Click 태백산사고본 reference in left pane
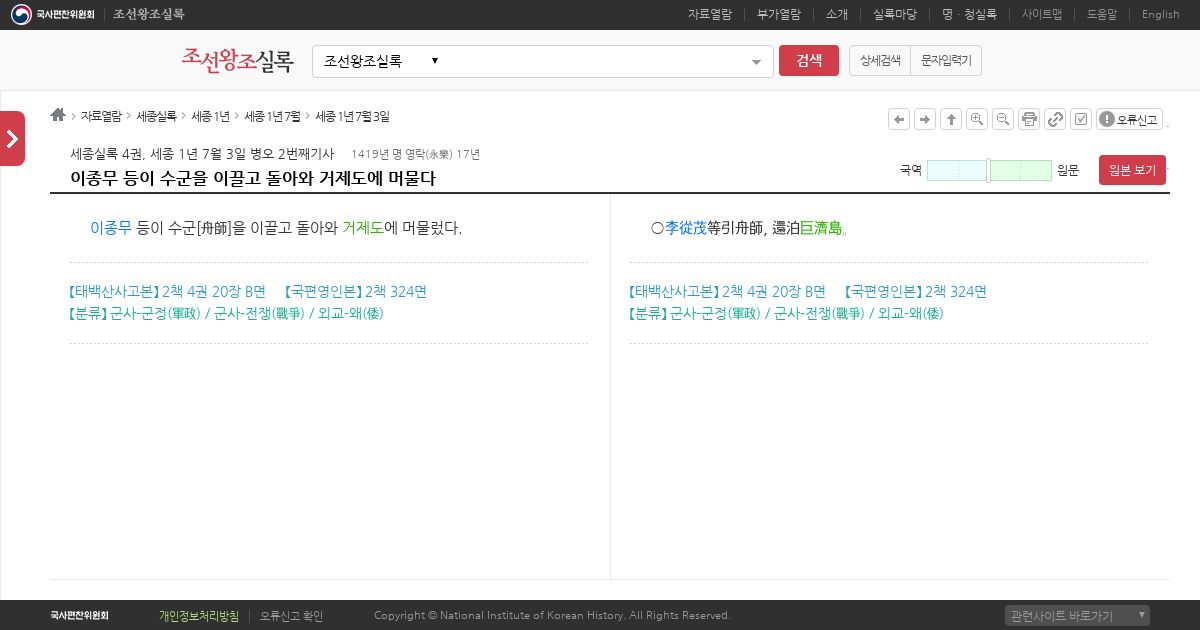Image resolution: width=1200 pixels, height=630 pixels. pyautogui.click(x=168, y=292)
